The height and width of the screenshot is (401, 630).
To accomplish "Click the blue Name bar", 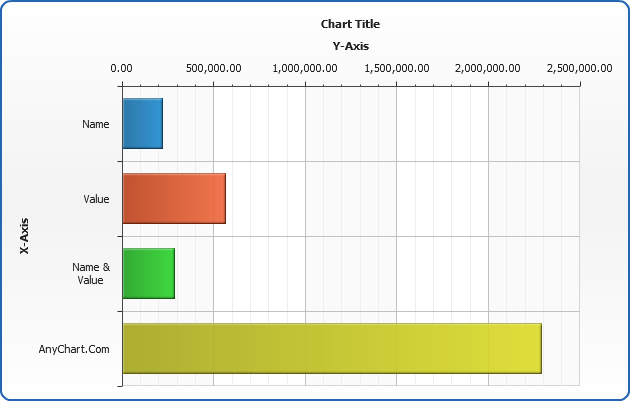I will click(x=142, y=123).
